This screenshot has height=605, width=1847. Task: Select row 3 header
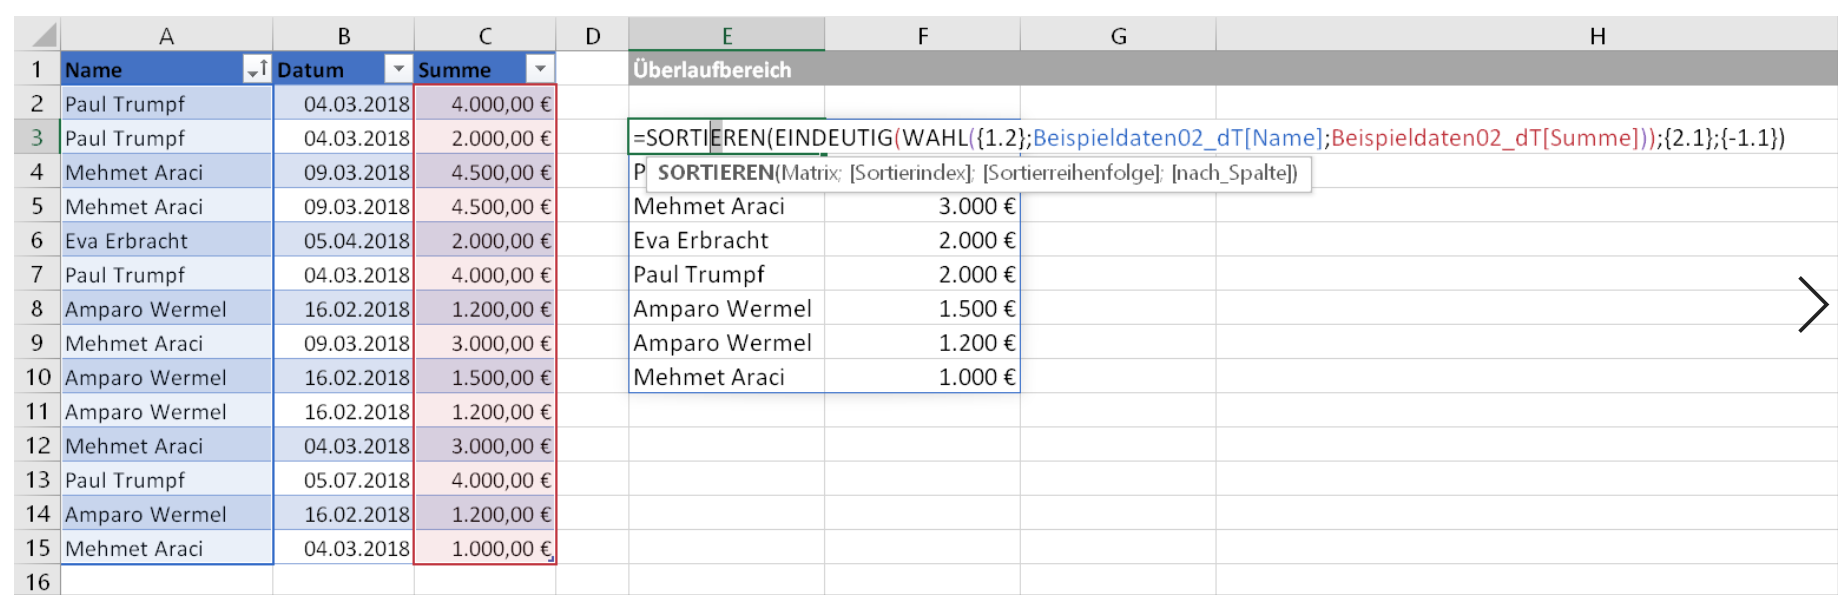coord(37,138)
